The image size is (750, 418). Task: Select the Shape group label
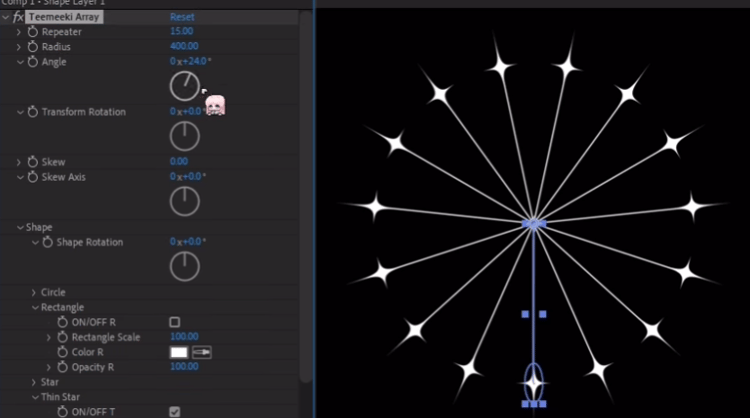pos(39,227)
